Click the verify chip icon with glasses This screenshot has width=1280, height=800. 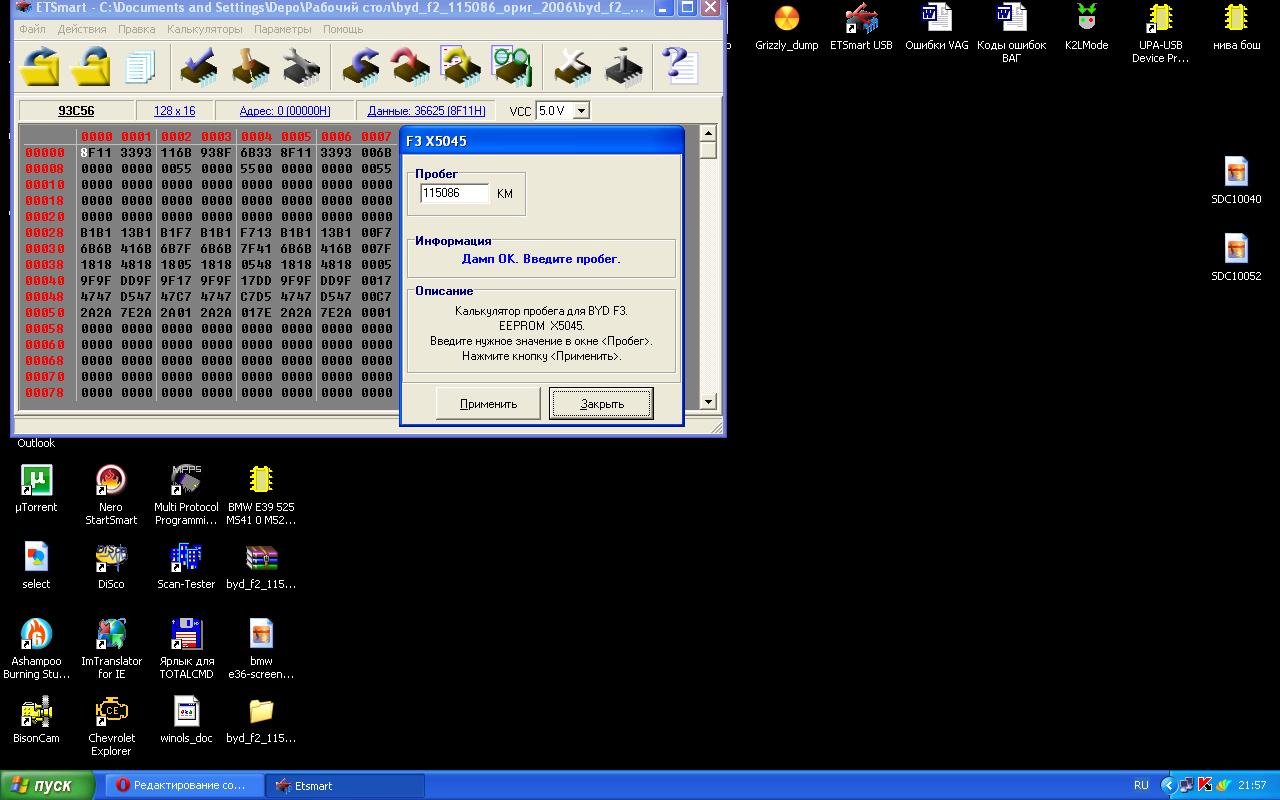(512, 66)
